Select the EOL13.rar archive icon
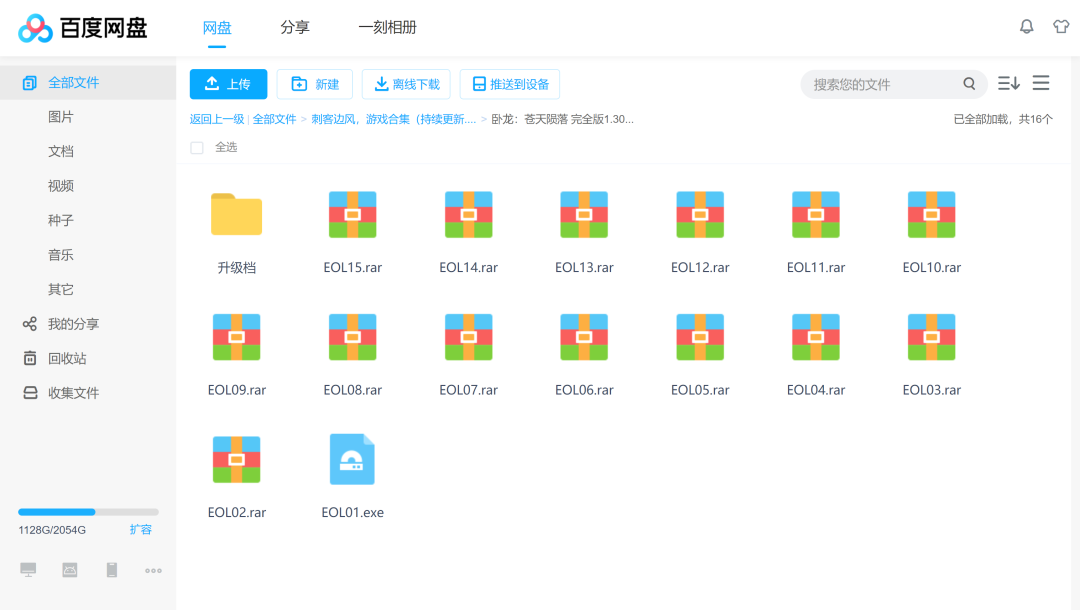This screenshot has height=610, width=1080. (x=584, y=214)
